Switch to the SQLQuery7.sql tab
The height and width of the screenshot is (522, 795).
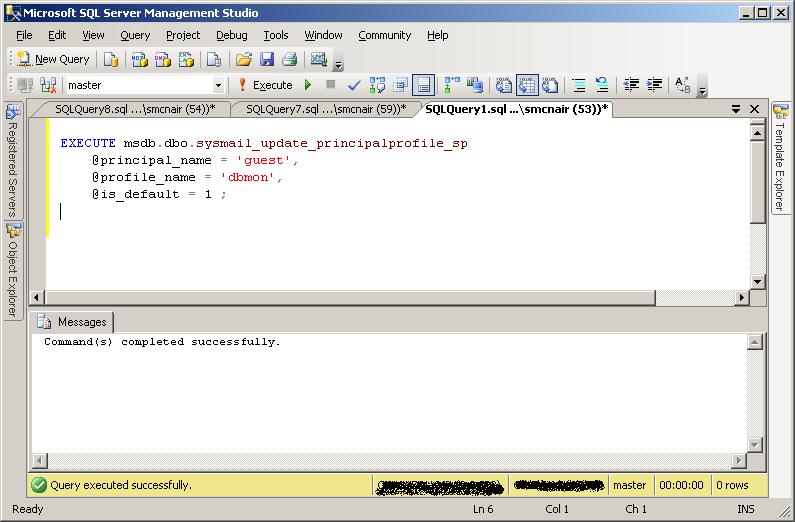pyautogui.click(x=326, y=109)
